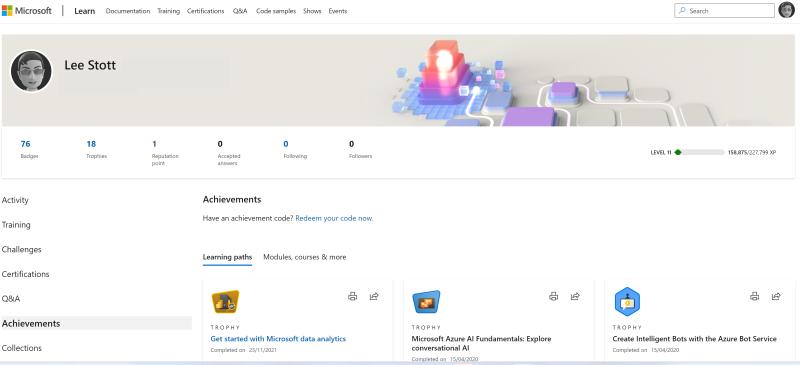
Task: Select Activity in the sidebar
Action: click(15, 200)
